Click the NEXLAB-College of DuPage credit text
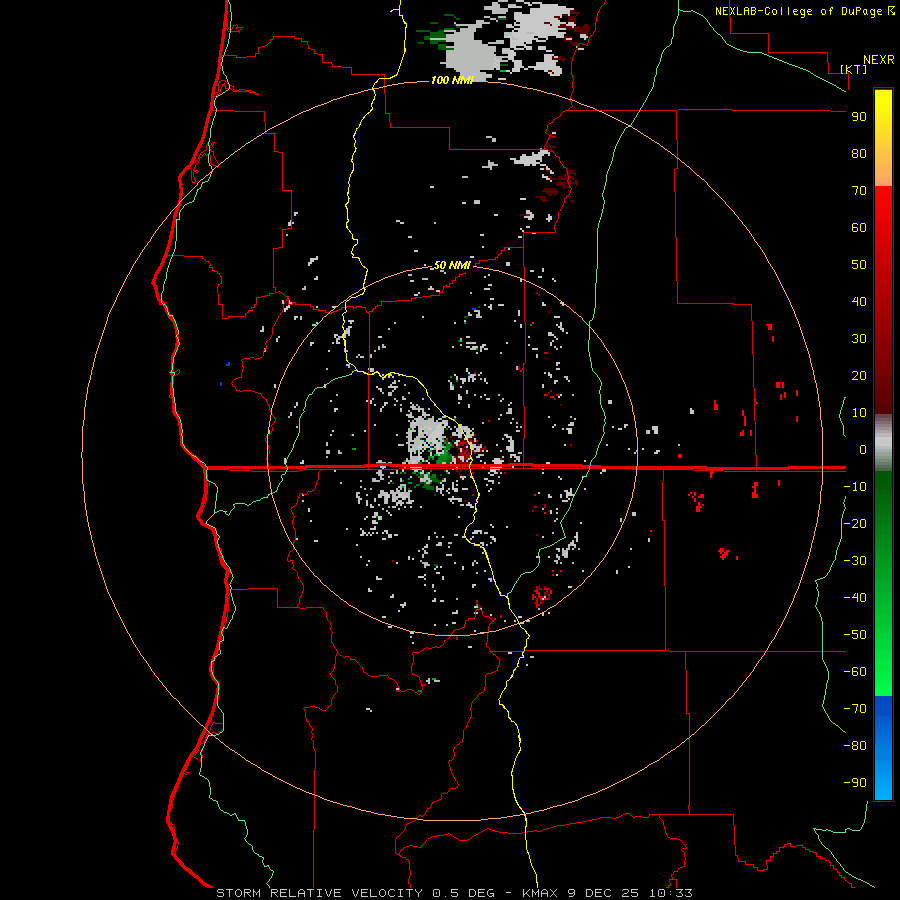The image size is (900, 900). pos(800,11)
